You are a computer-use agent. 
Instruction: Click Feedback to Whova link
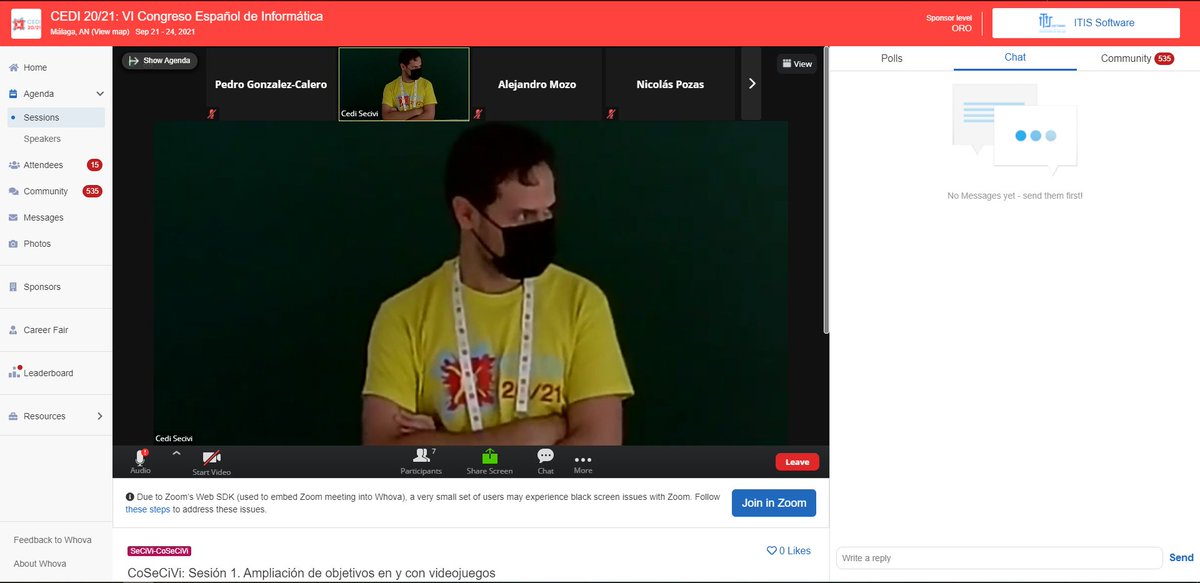click(x=52, y=540)
